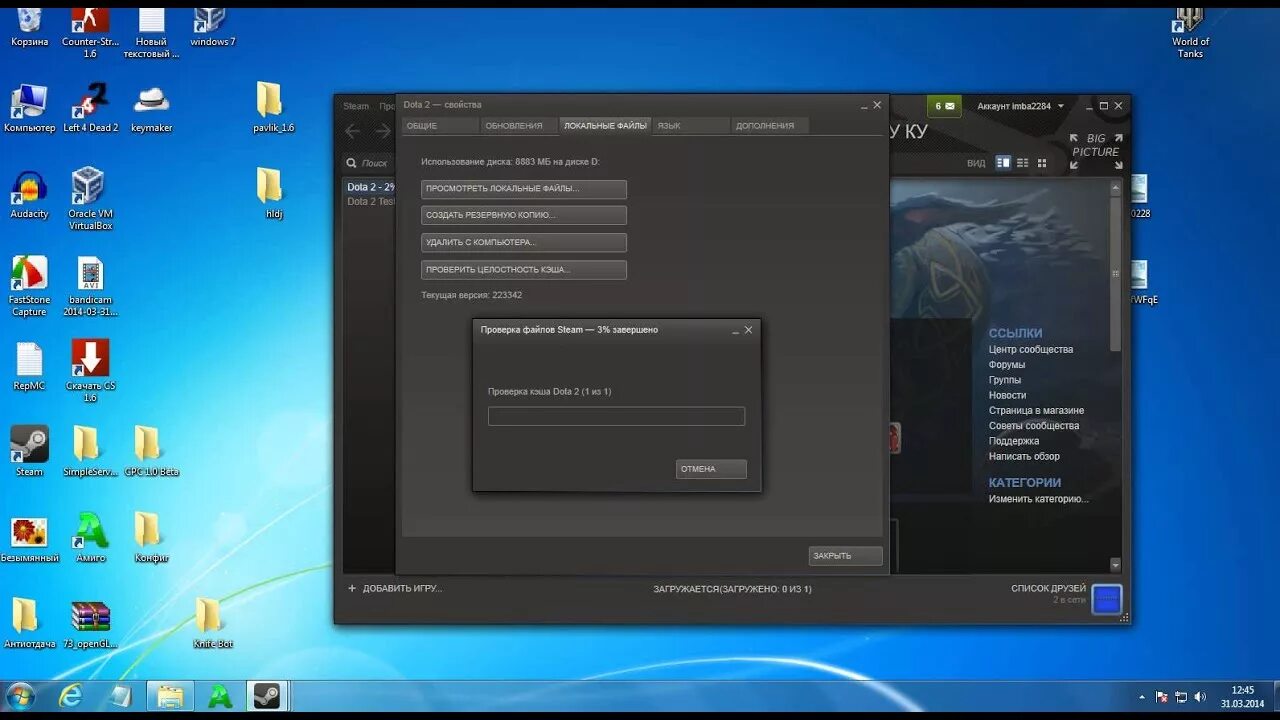The height and width of the screenshot is (720, 1280).
Task: Launch the Steam desktop shortcut
Action: coord(29,452)
